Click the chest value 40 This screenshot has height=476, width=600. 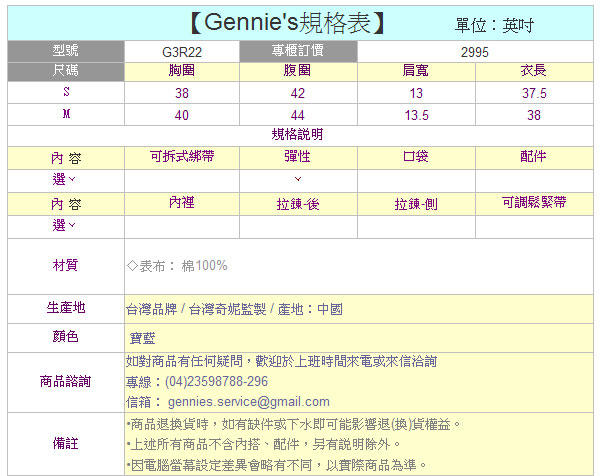pos(182,115)
